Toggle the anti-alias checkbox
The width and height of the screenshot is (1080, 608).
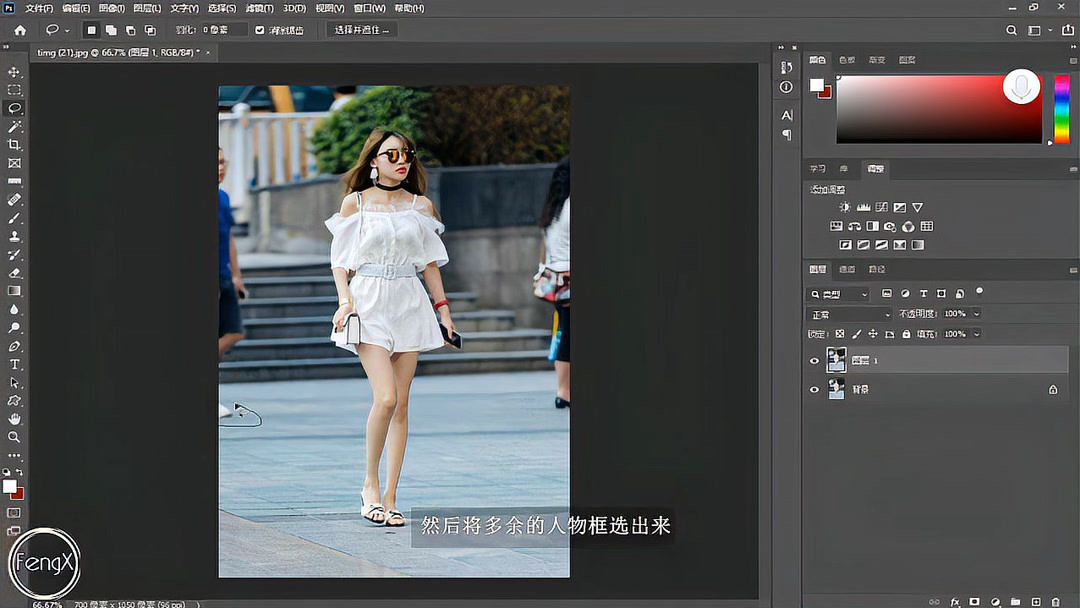pos(260,30)
